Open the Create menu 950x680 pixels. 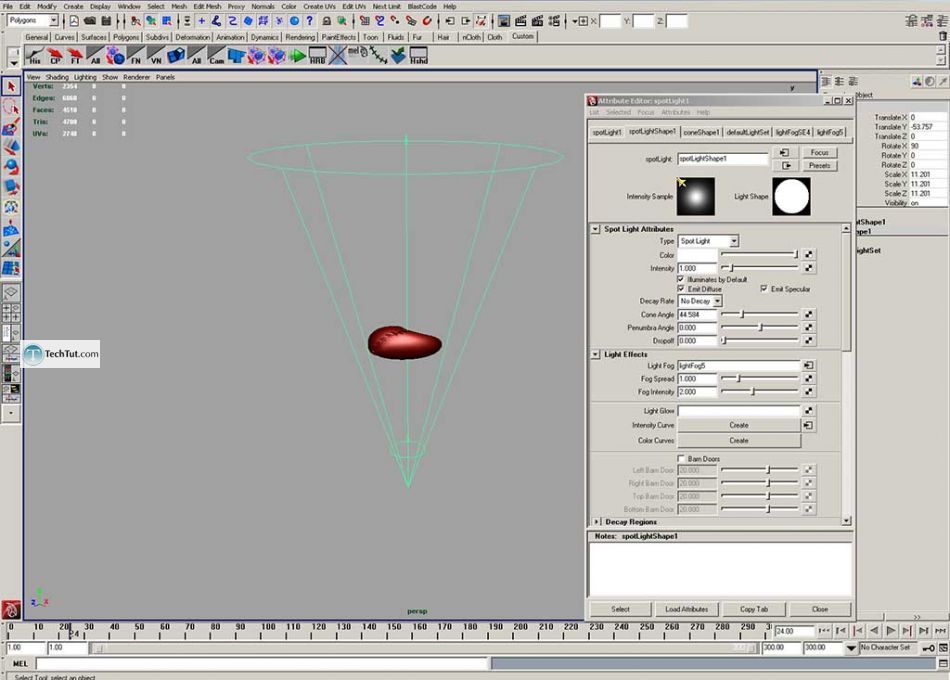(x=73, y=6)
